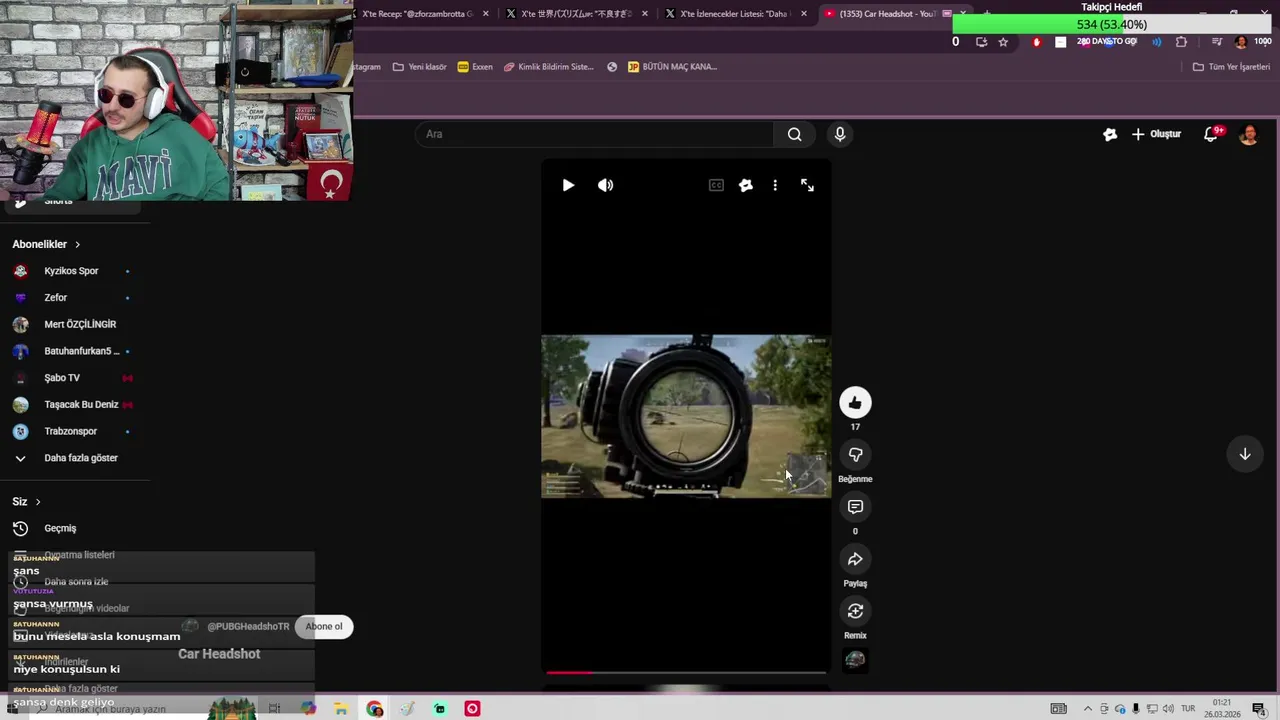Open Geçmiş watch history

60,528
